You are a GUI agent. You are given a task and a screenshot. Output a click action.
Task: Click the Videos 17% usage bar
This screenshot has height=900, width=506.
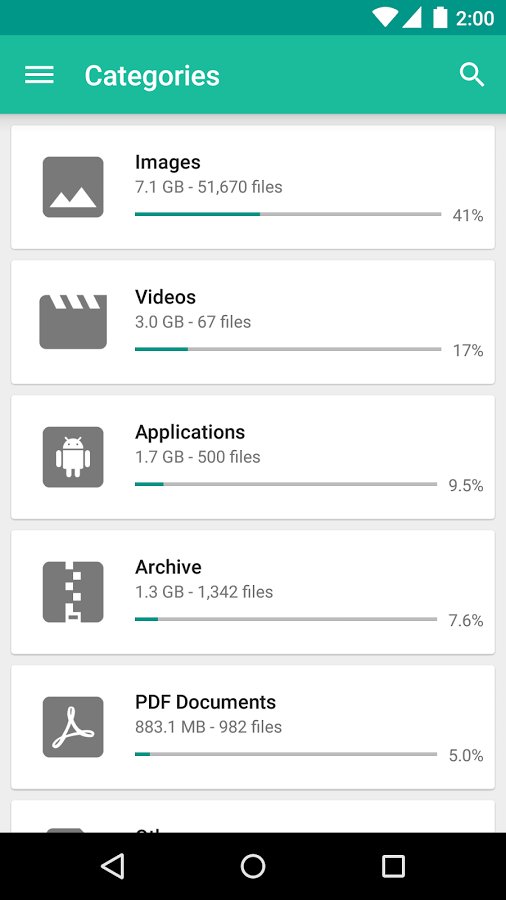click(288, 349)
